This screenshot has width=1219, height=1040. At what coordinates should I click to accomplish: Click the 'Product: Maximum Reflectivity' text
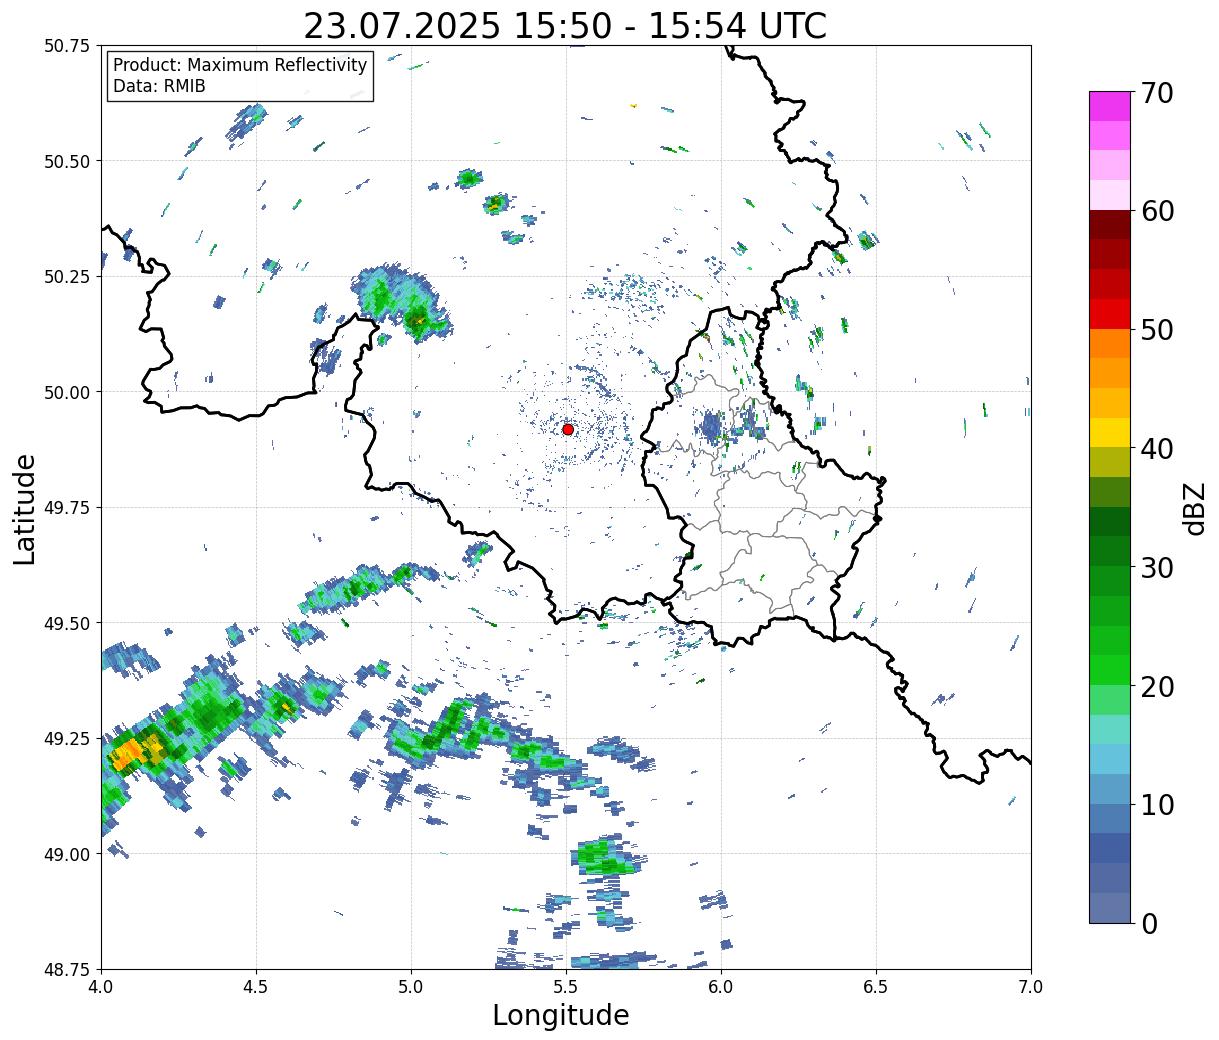point(240,65)
